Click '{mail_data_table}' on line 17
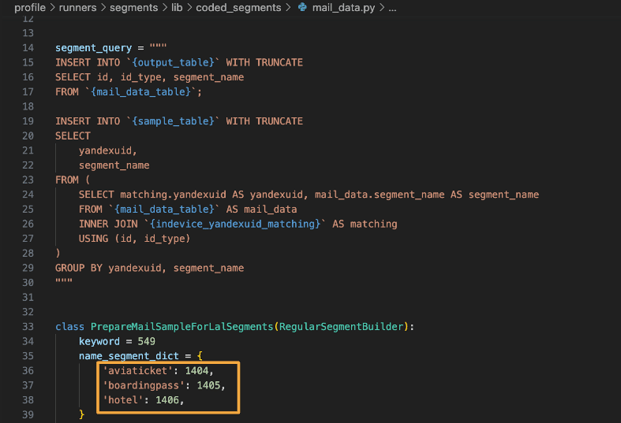 click(141, 92)
